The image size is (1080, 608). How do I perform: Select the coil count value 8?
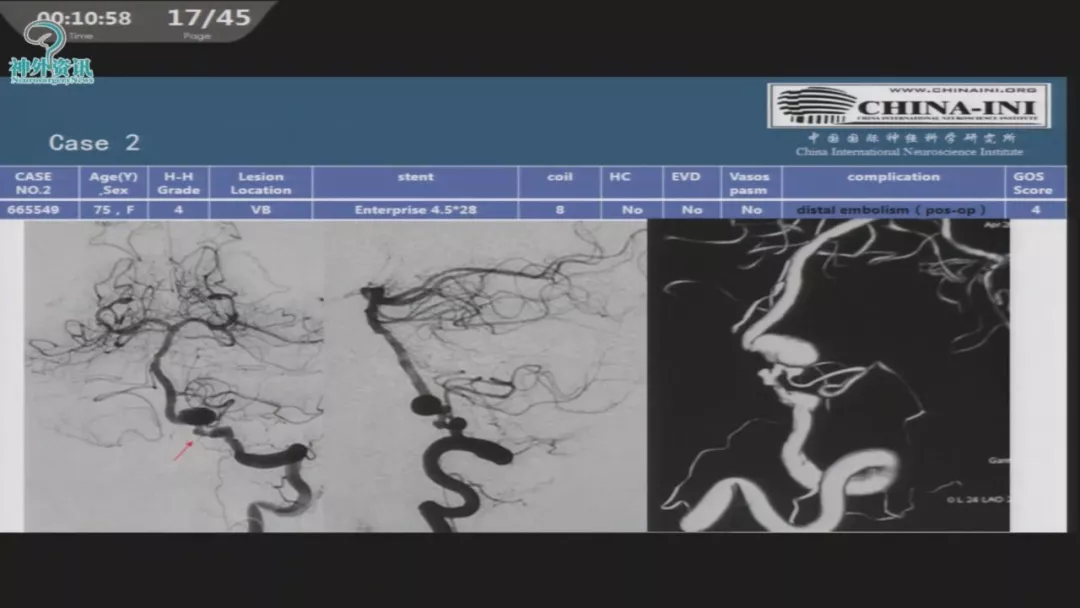(x=559, y=210)
